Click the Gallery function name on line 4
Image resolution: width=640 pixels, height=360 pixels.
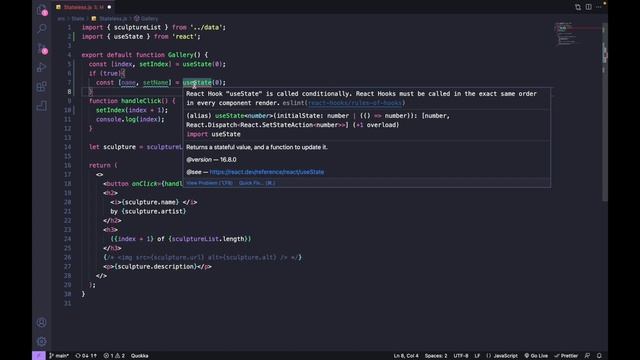coord(180,55)
